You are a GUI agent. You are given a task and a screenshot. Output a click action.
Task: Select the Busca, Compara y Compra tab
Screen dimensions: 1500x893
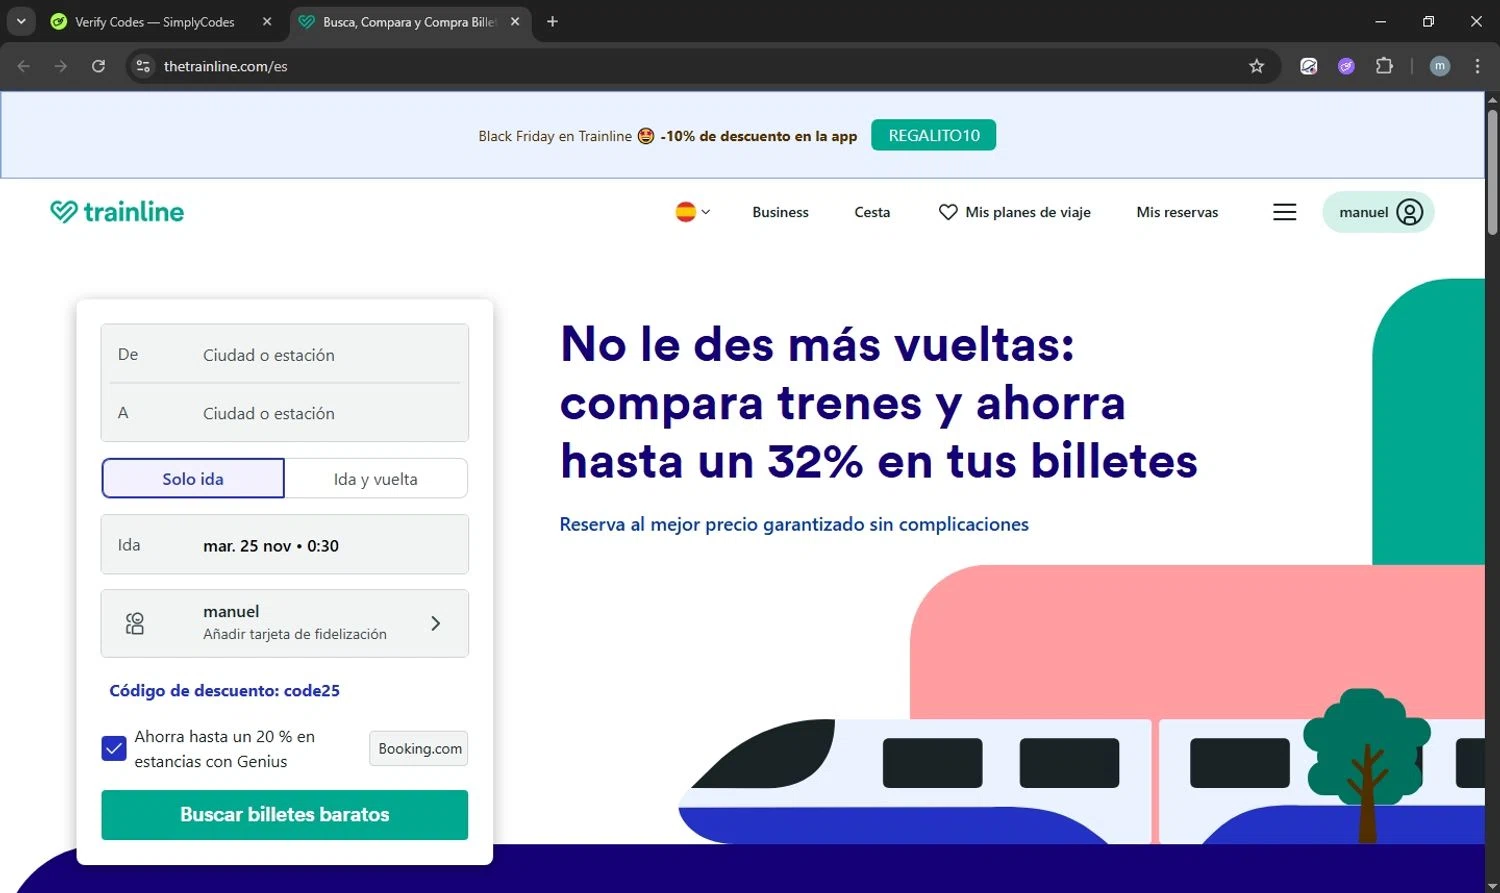click(409, 22)
